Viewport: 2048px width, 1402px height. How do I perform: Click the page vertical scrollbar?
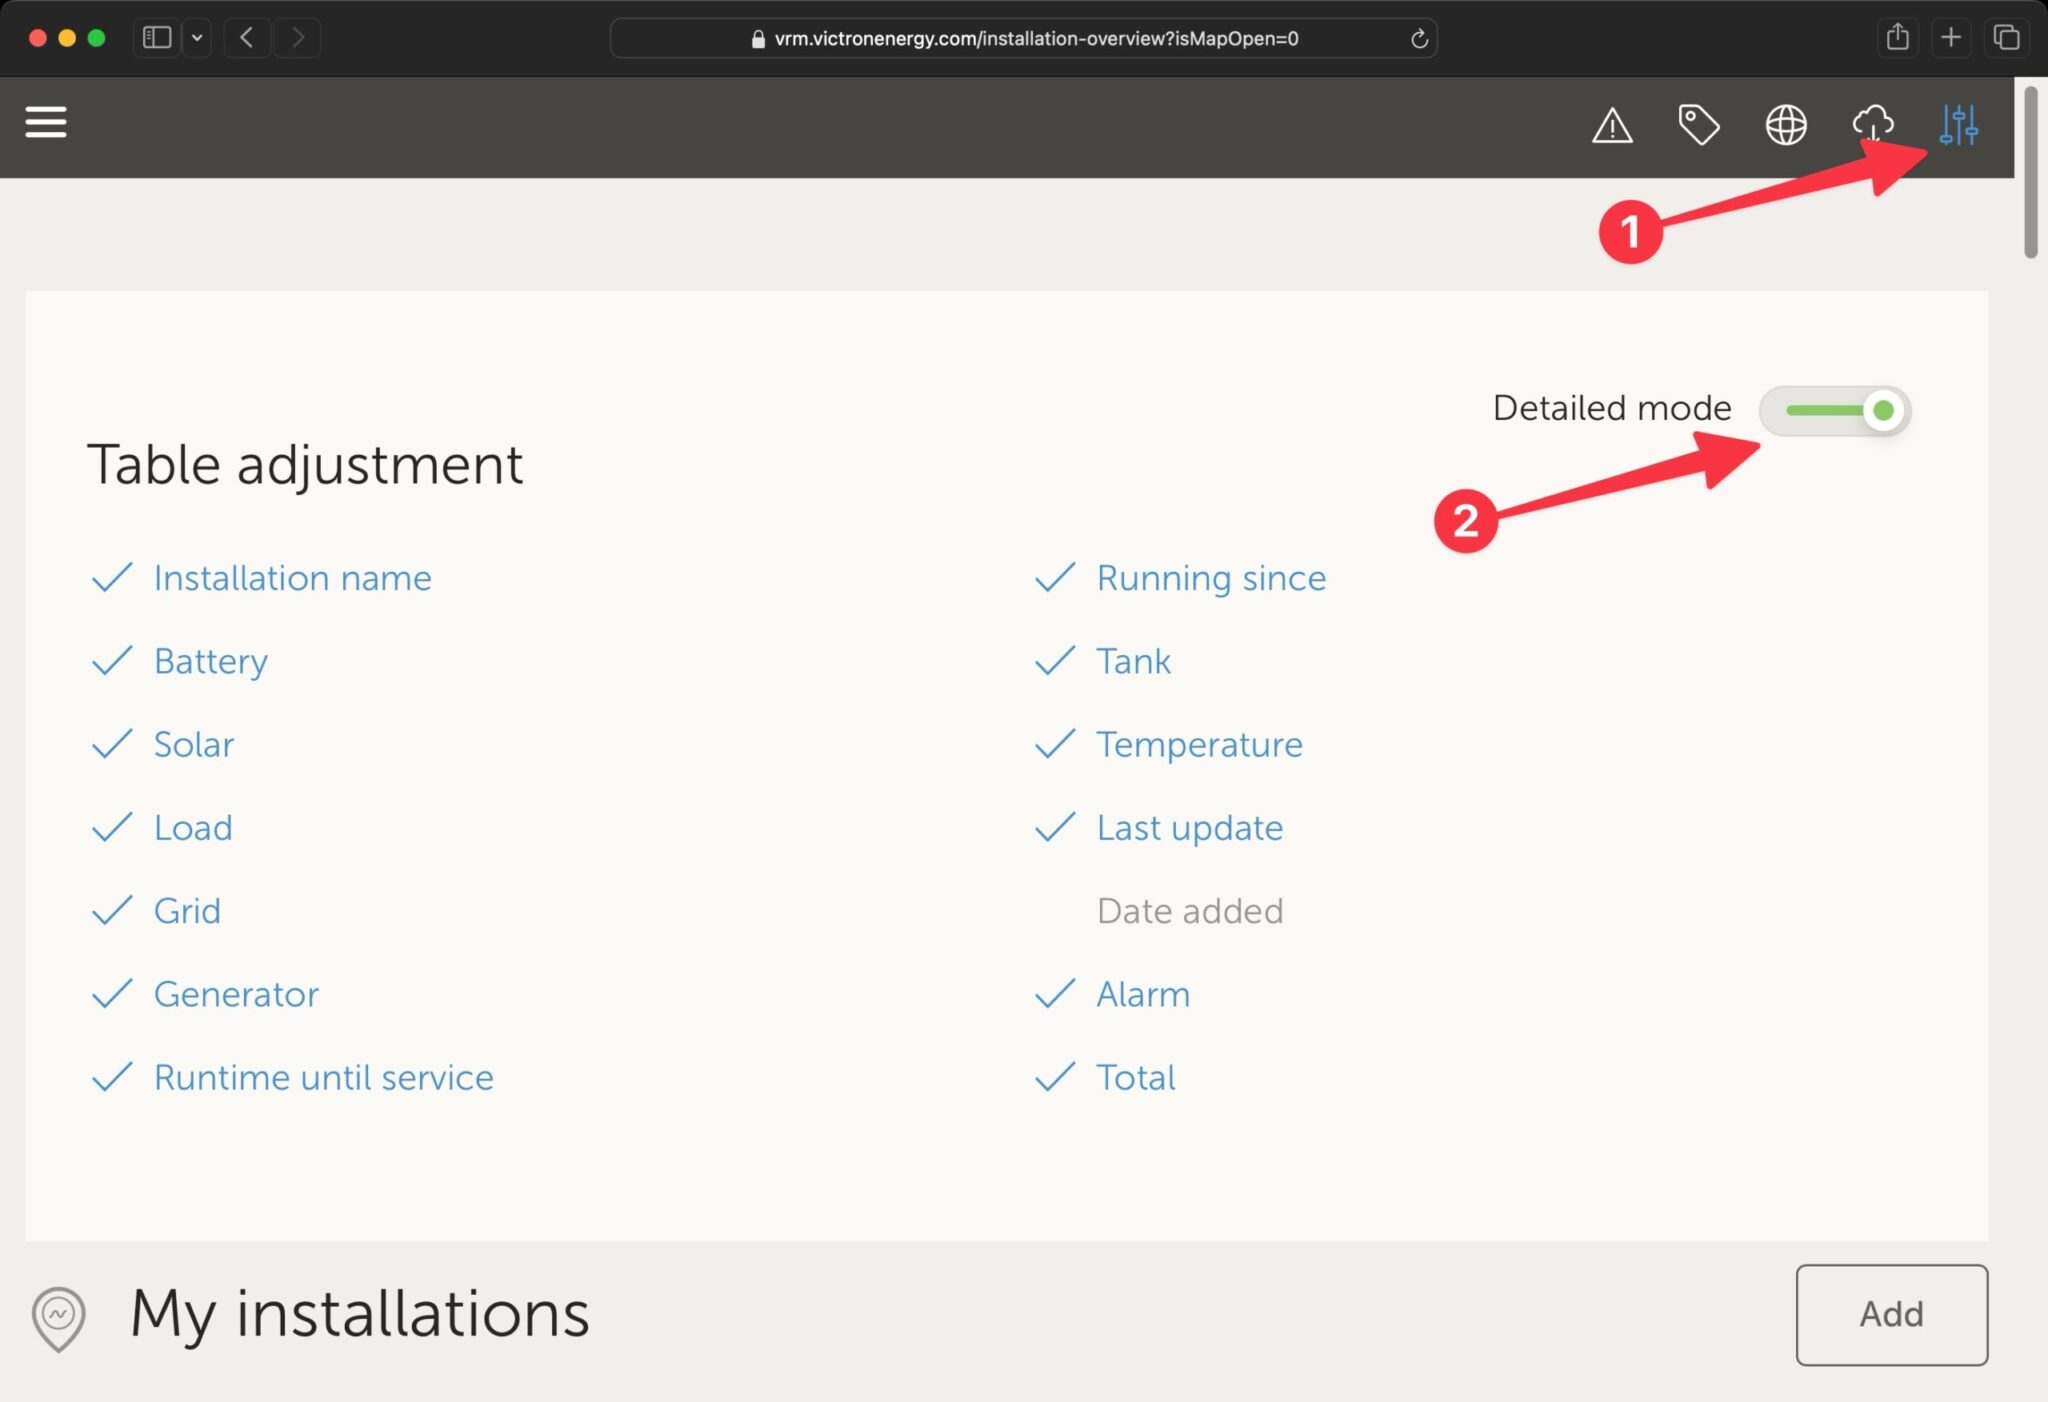pyautogui.click(x=2030, y=172)
